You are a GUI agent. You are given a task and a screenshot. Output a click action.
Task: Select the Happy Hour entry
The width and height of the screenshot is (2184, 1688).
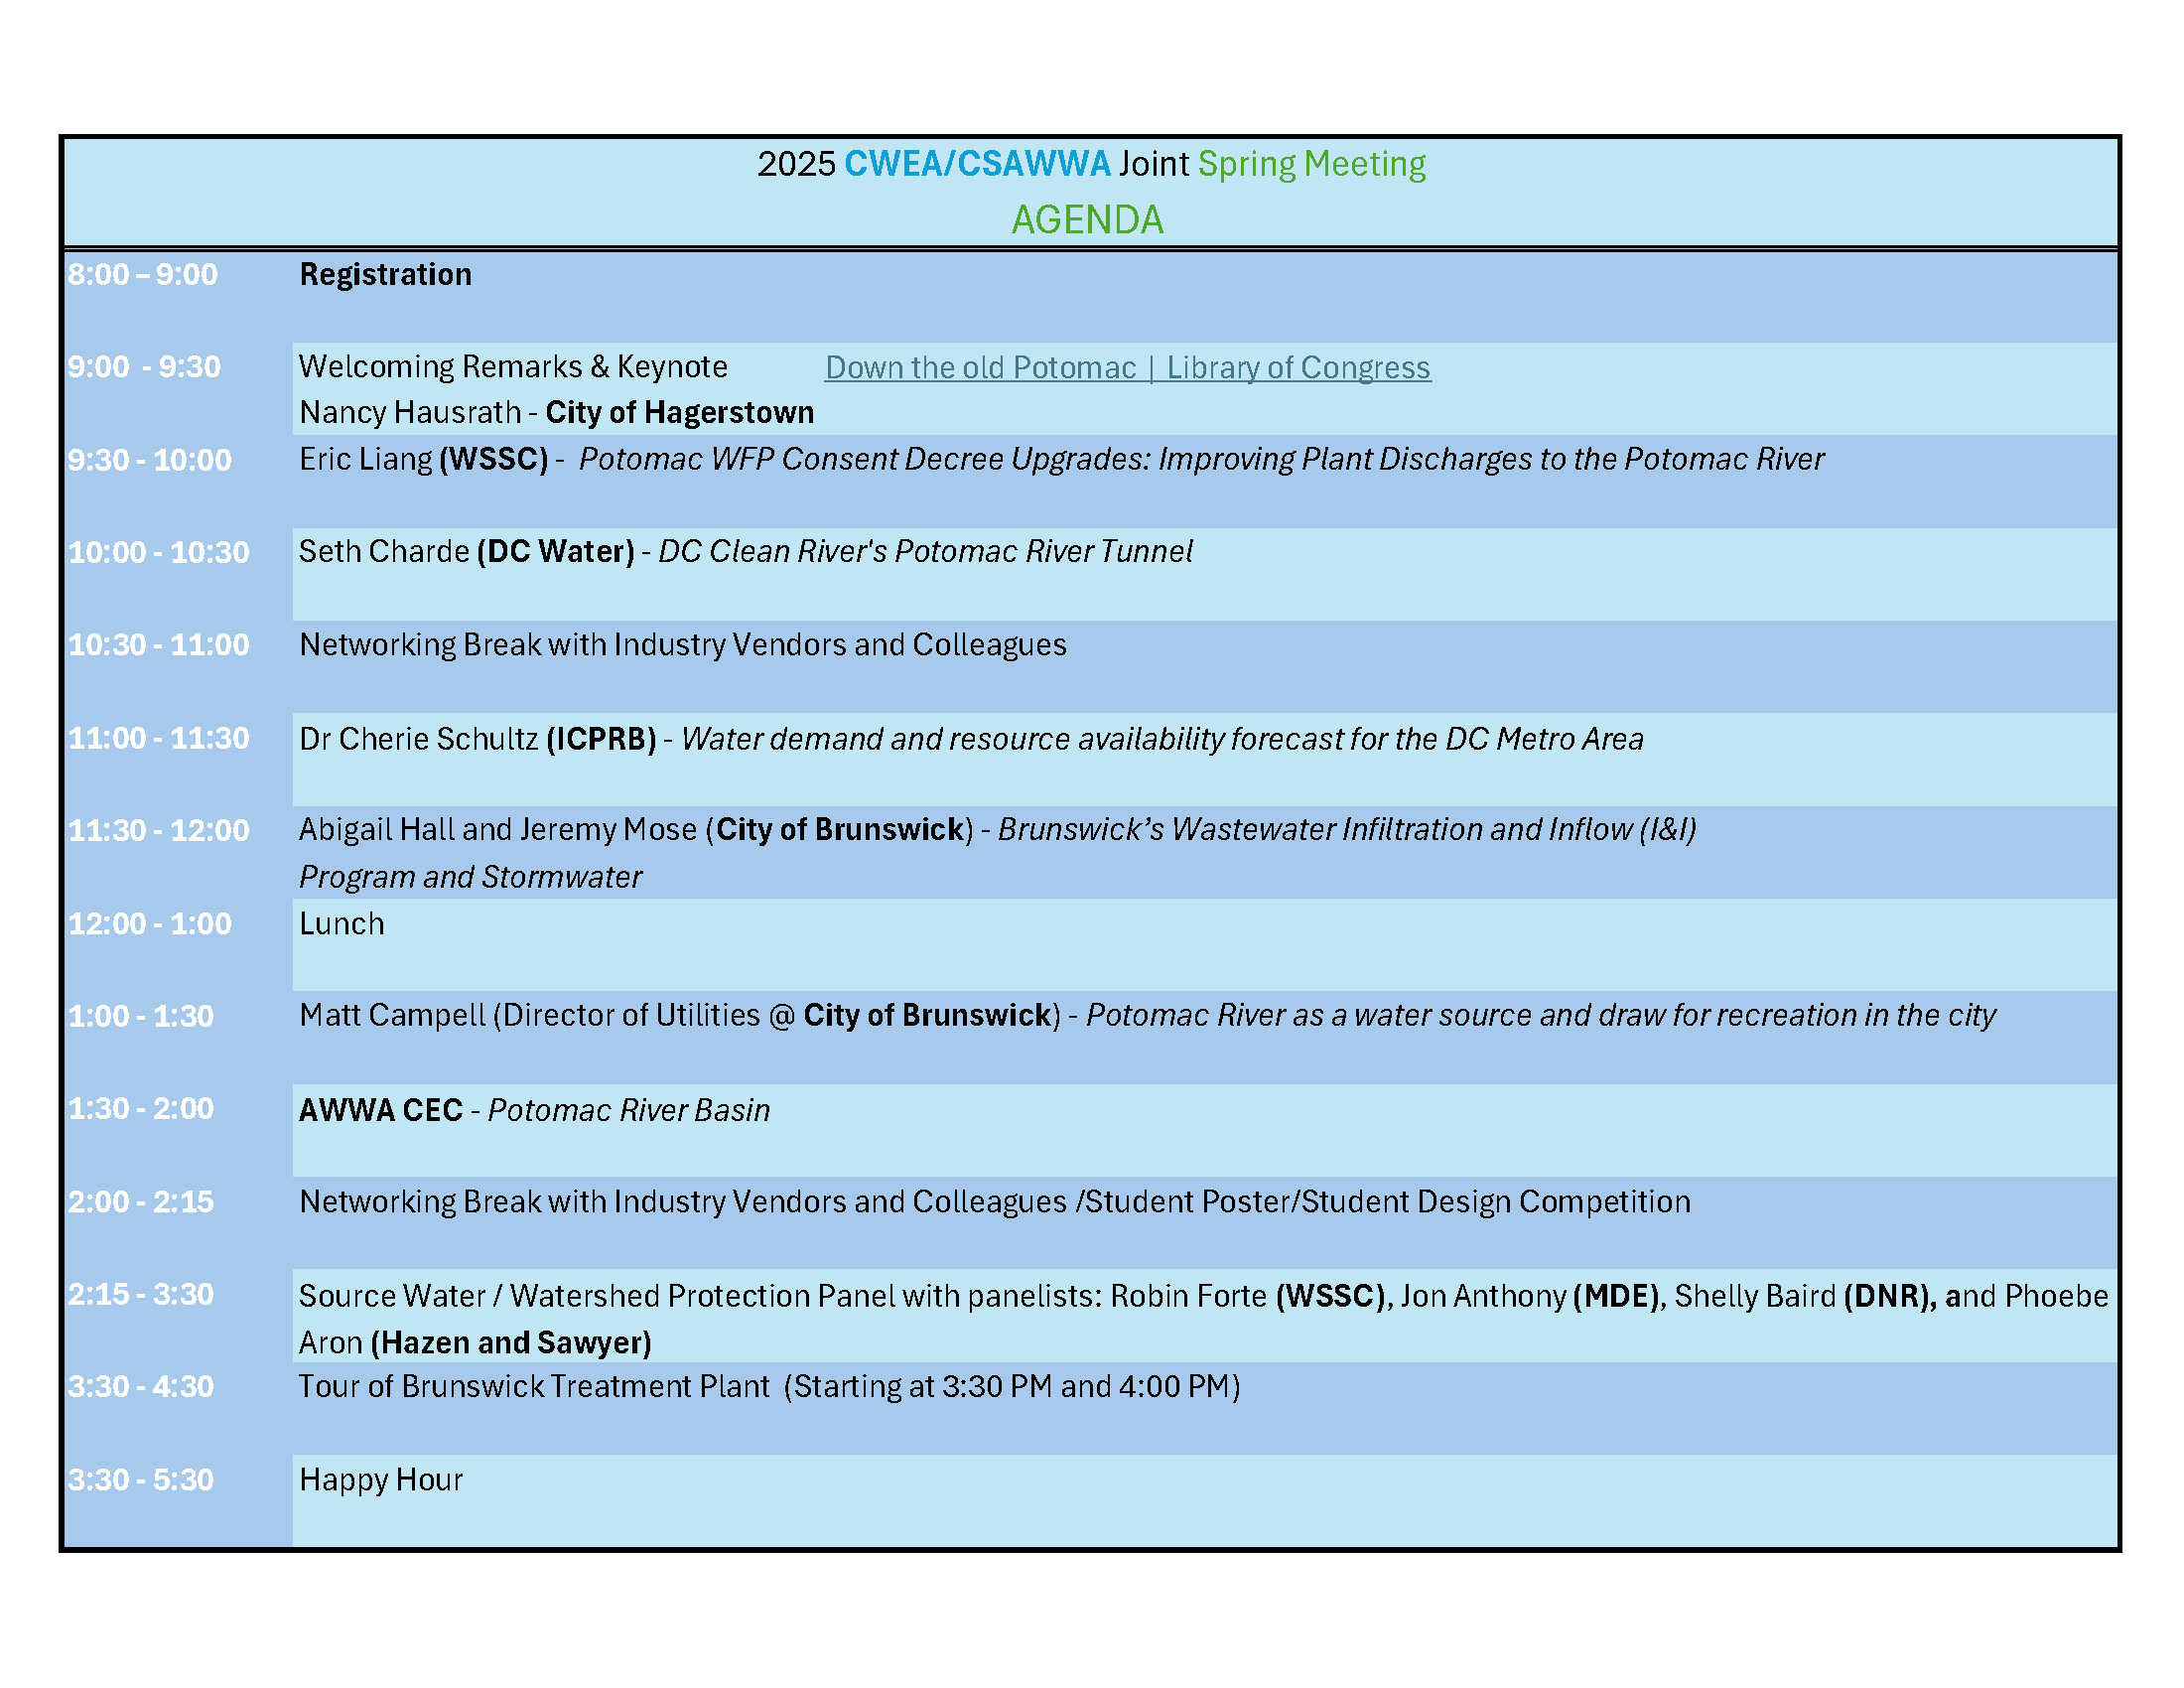(381, 1479)
